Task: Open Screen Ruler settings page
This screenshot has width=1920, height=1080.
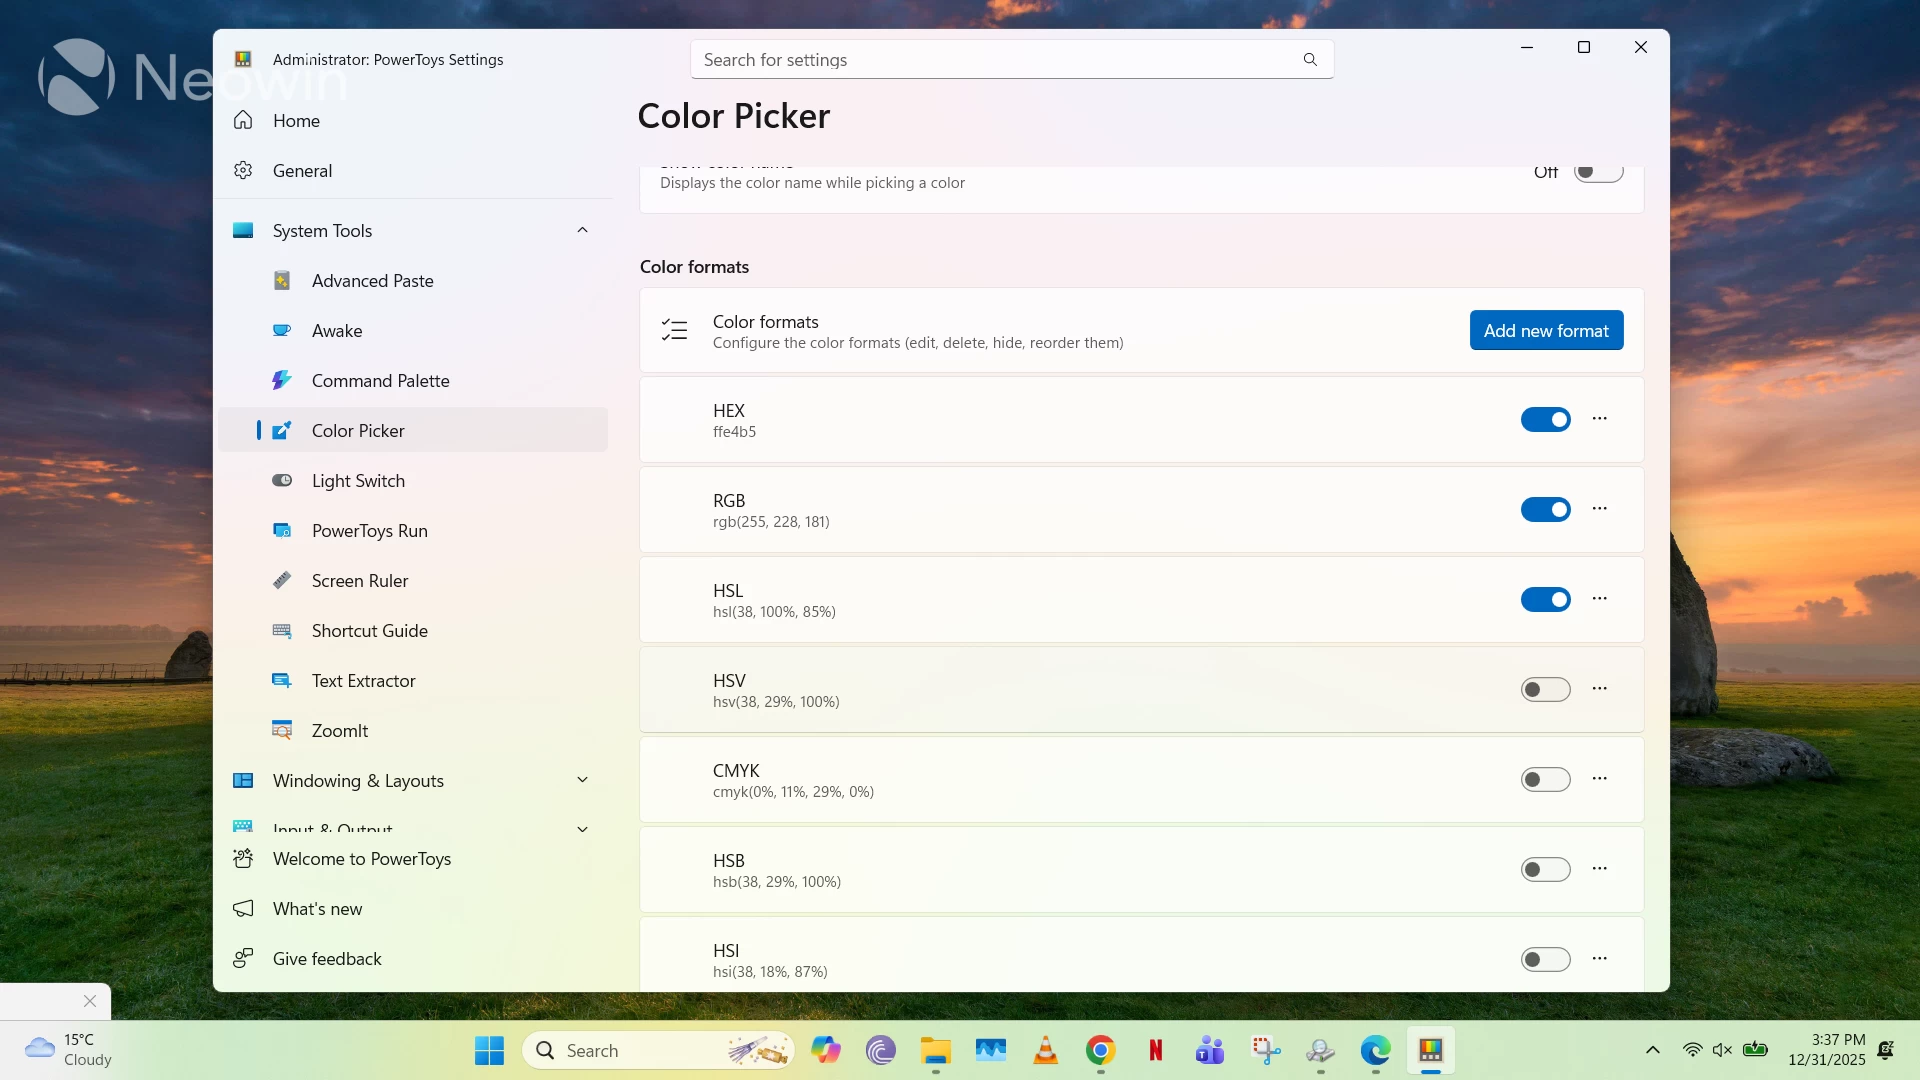Action: 412,581
